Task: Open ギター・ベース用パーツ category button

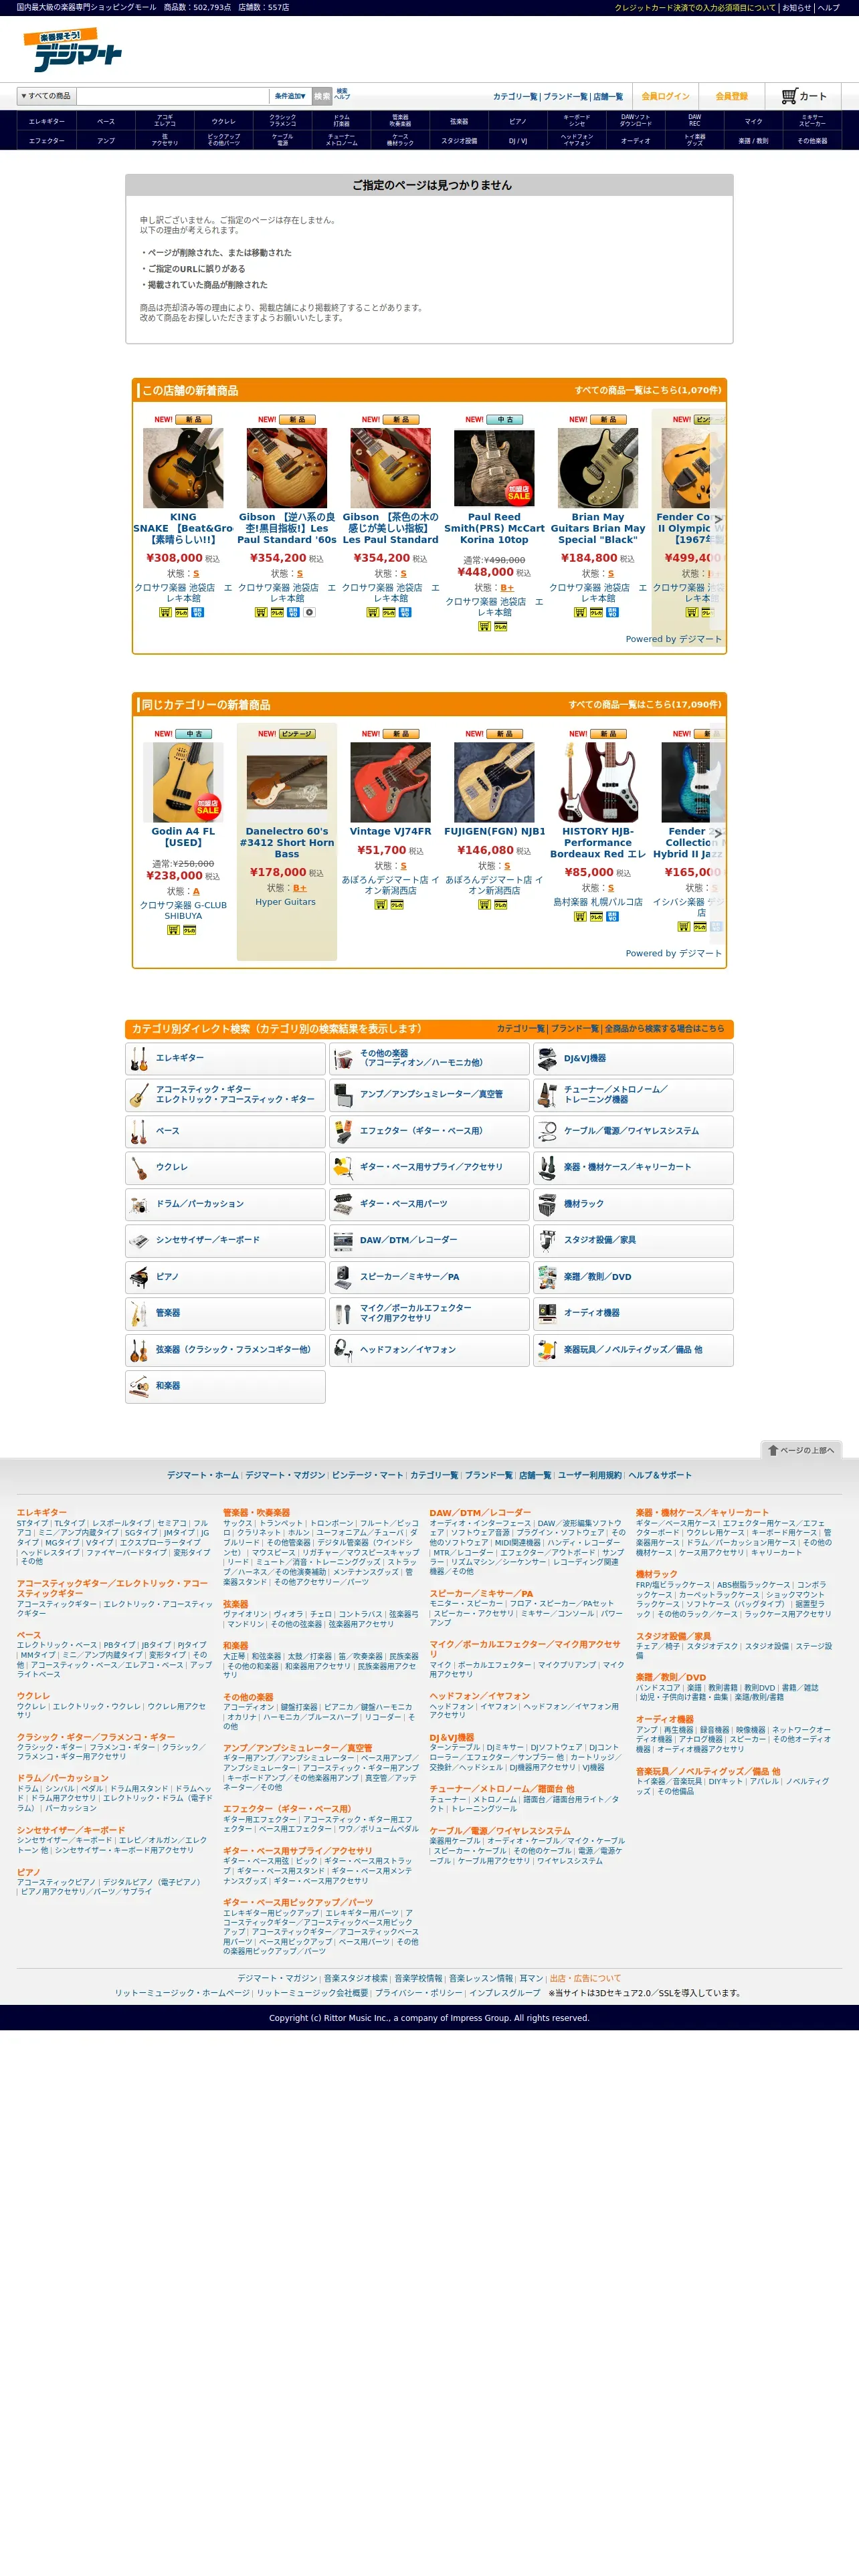Action: (x=429, y=1204)
